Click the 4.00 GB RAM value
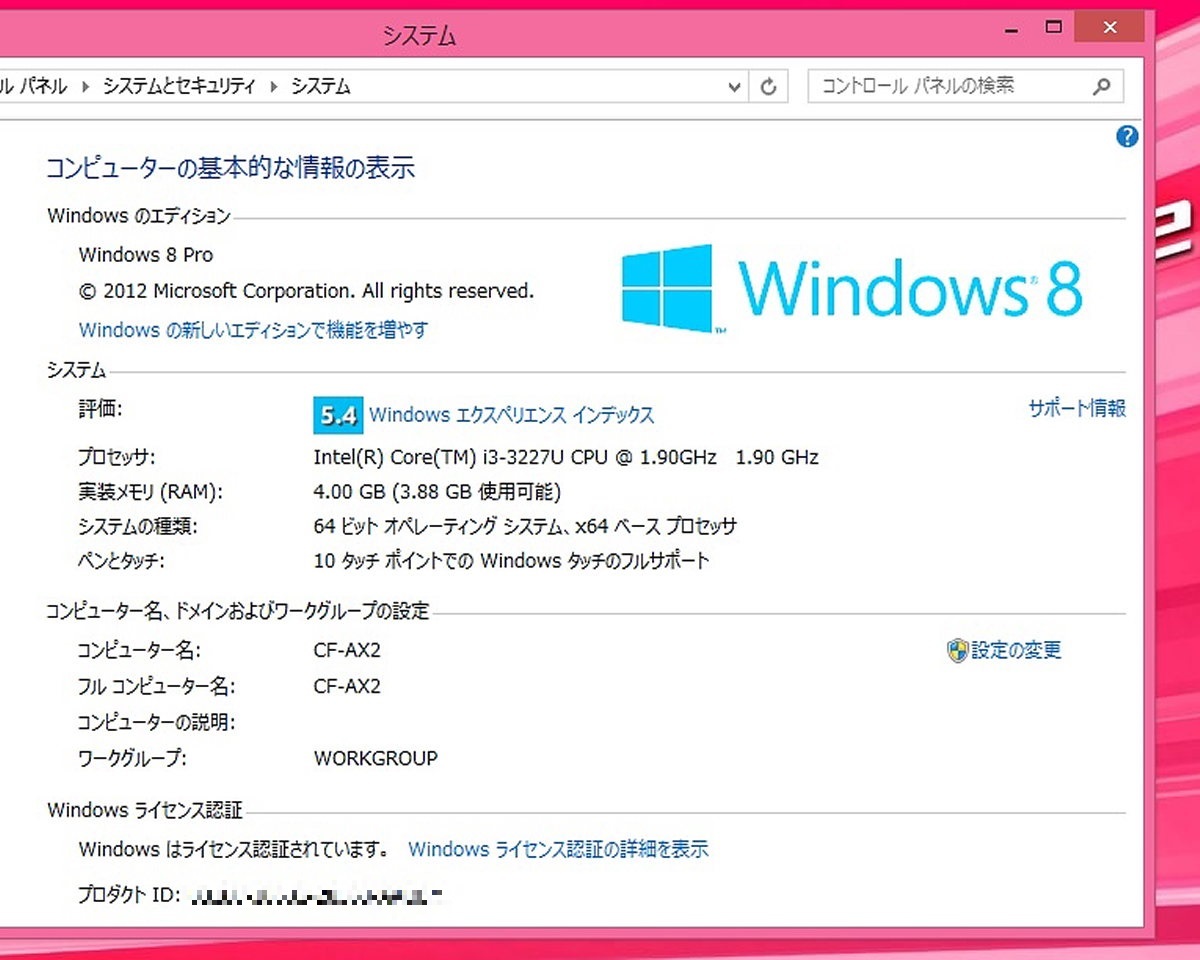This screenshot has width=1200, height=960. pos(437,492)
